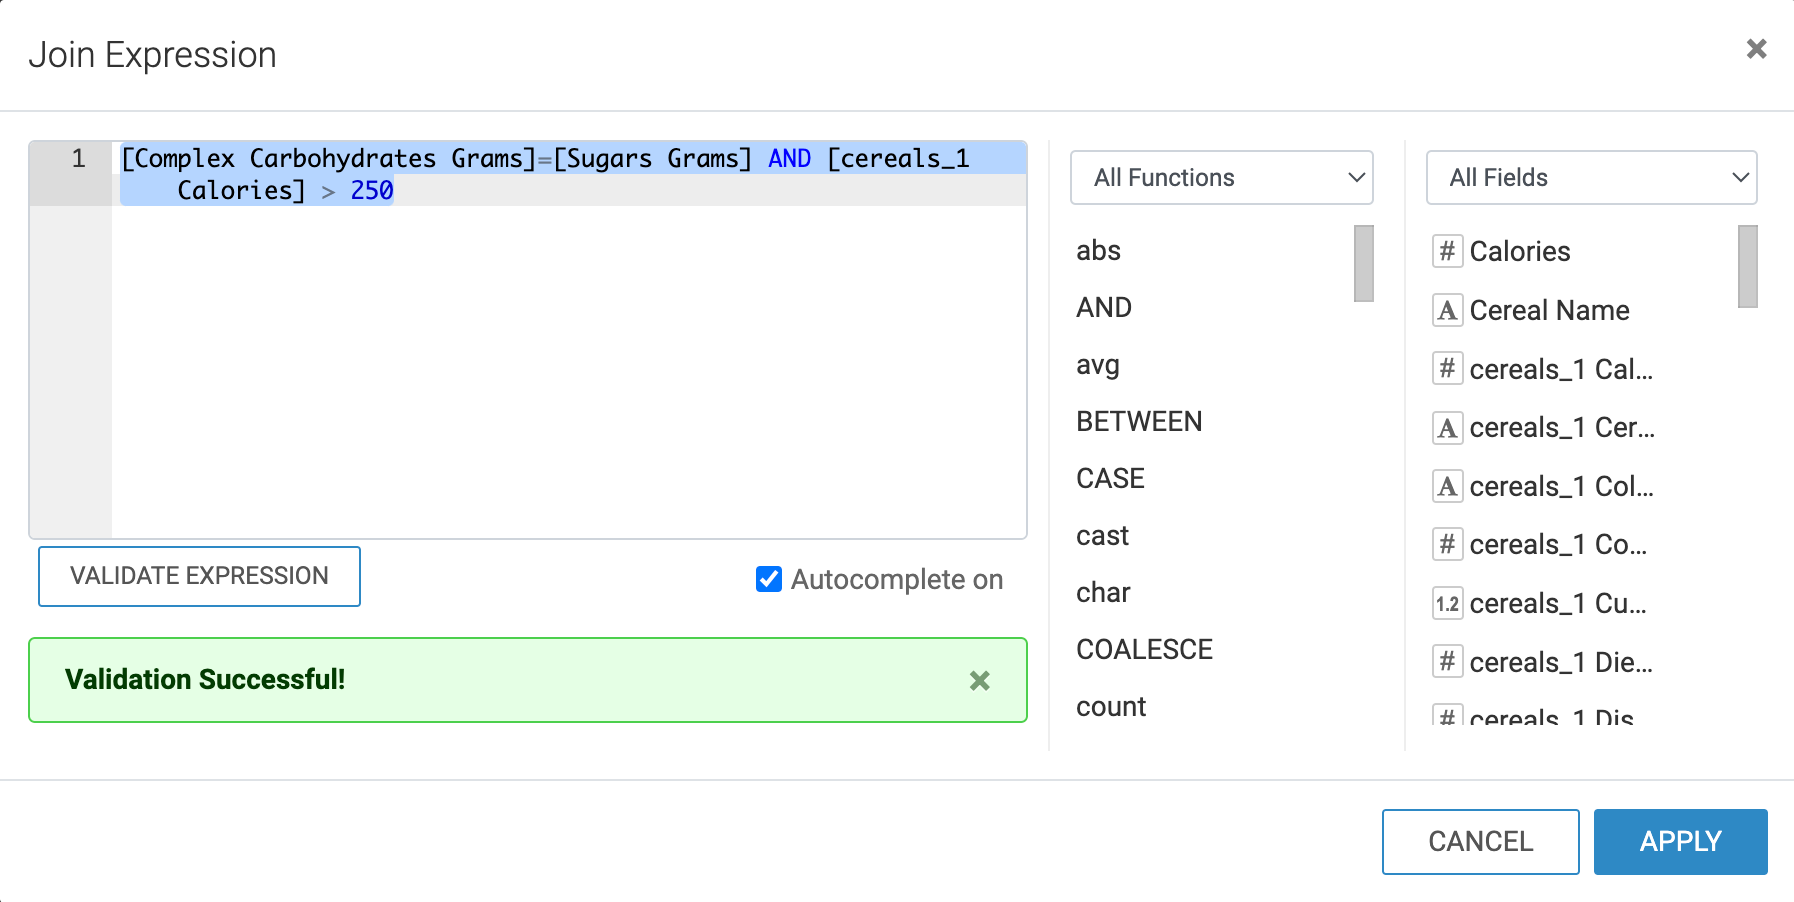This screenshot has width=1794, height=902.
Task: Click the functions list scrollbar thumb
Action: click(x=1363, y=263)
